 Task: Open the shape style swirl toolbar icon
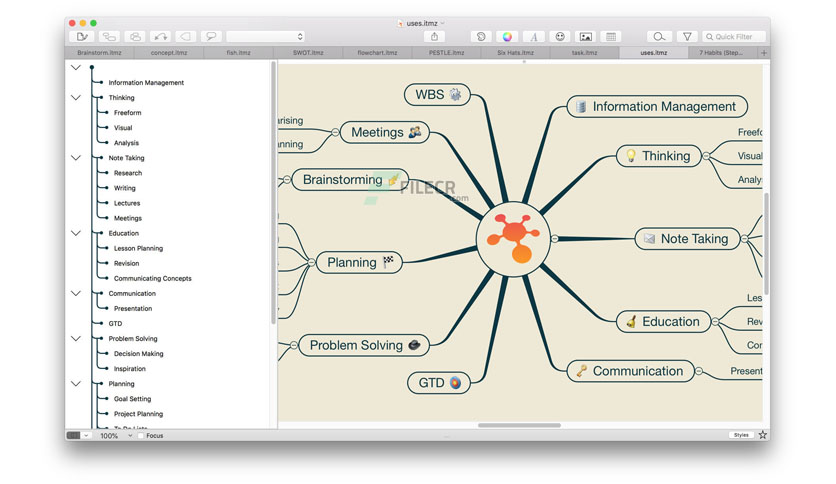click(481, 36)
